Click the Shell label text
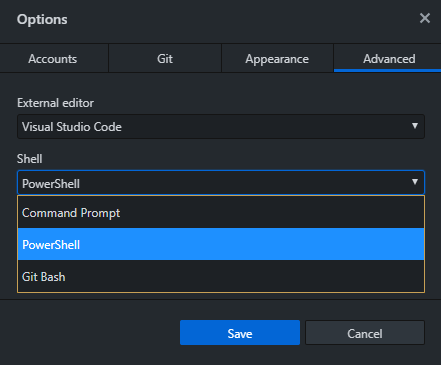The height and width of the screenshot is (365, 441). click(x=30, y=159)
